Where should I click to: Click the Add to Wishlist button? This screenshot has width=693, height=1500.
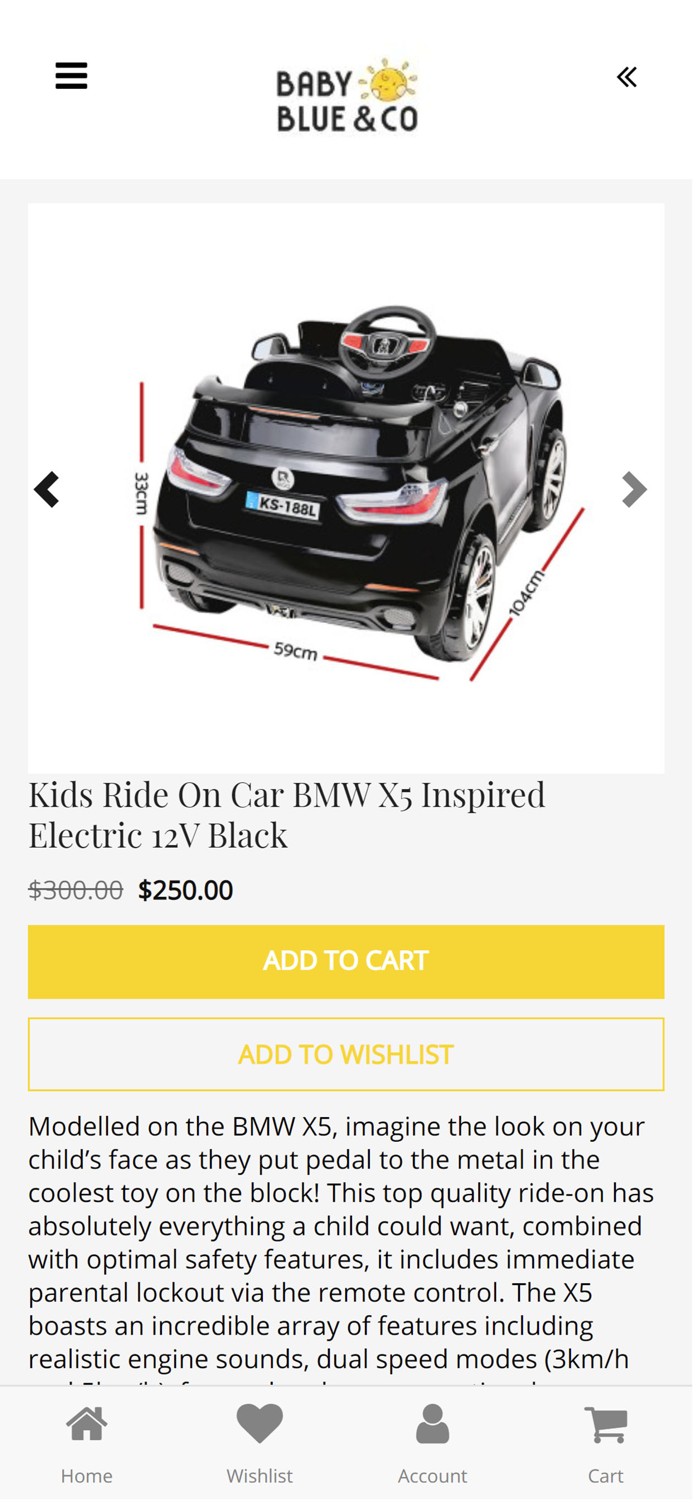(346, 1055)
